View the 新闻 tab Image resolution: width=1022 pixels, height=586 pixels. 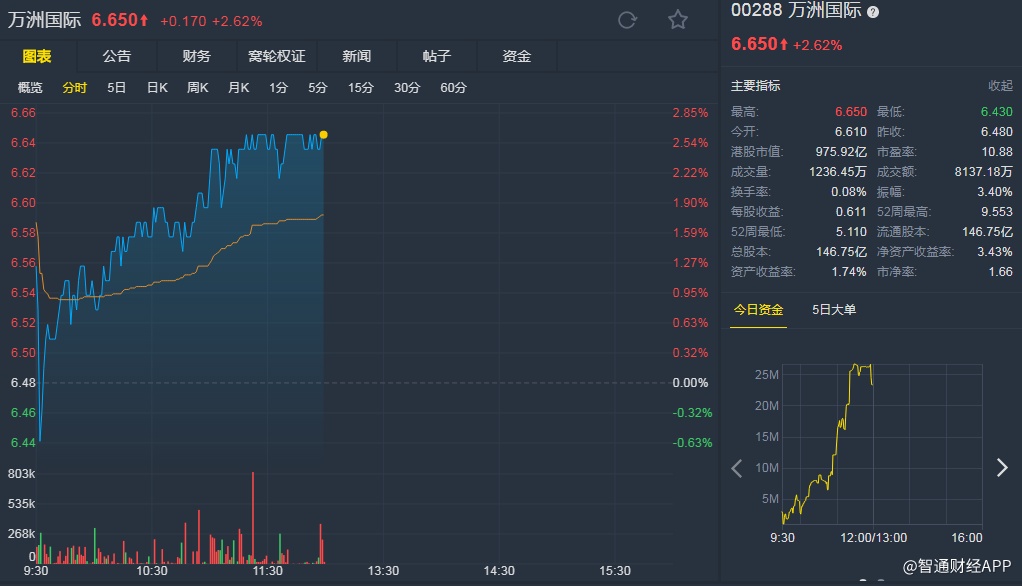356,56
